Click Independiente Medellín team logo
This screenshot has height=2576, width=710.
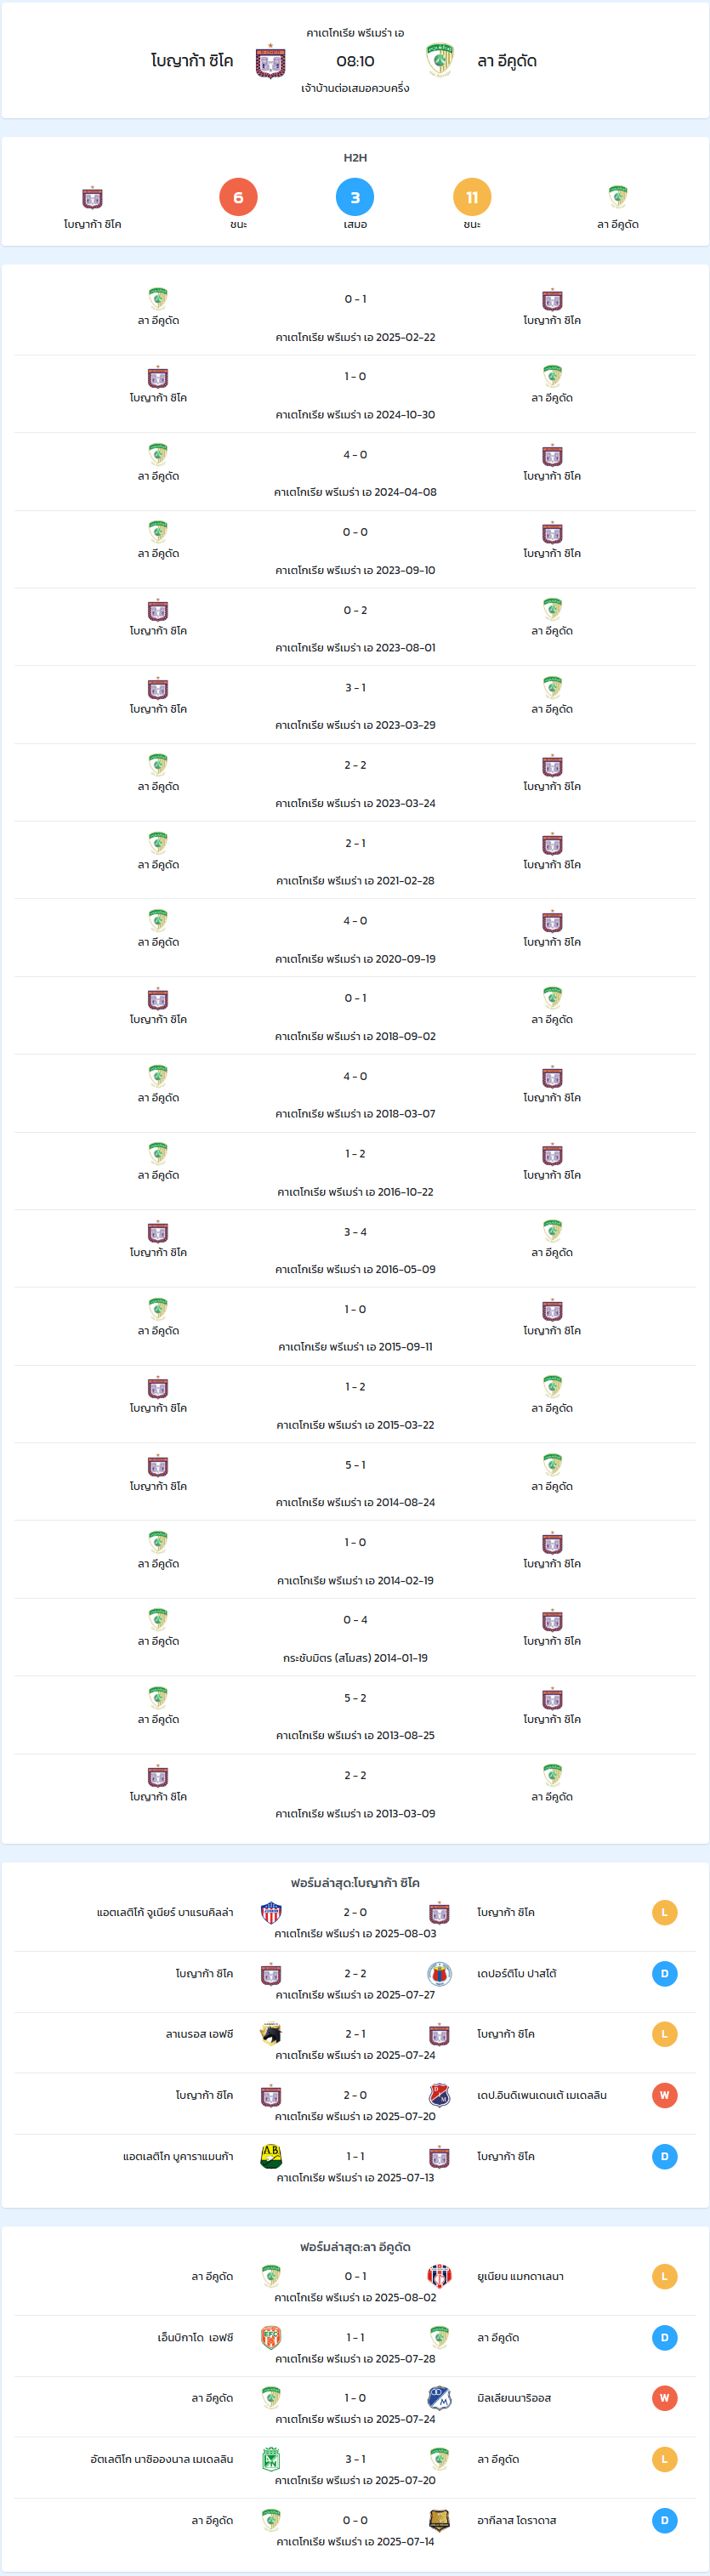[x=439, y=2095]
